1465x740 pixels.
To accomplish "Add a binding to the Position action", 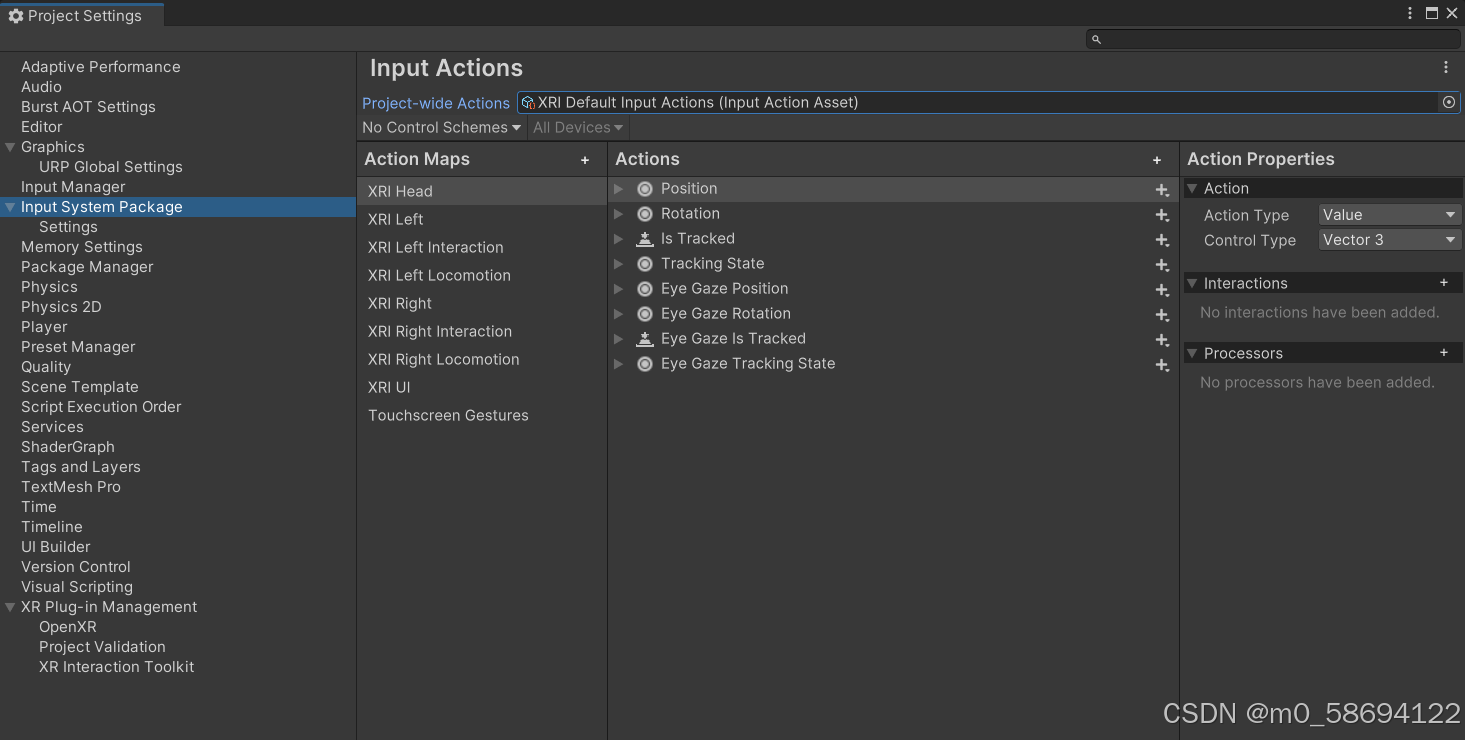I will (1161, 189).
